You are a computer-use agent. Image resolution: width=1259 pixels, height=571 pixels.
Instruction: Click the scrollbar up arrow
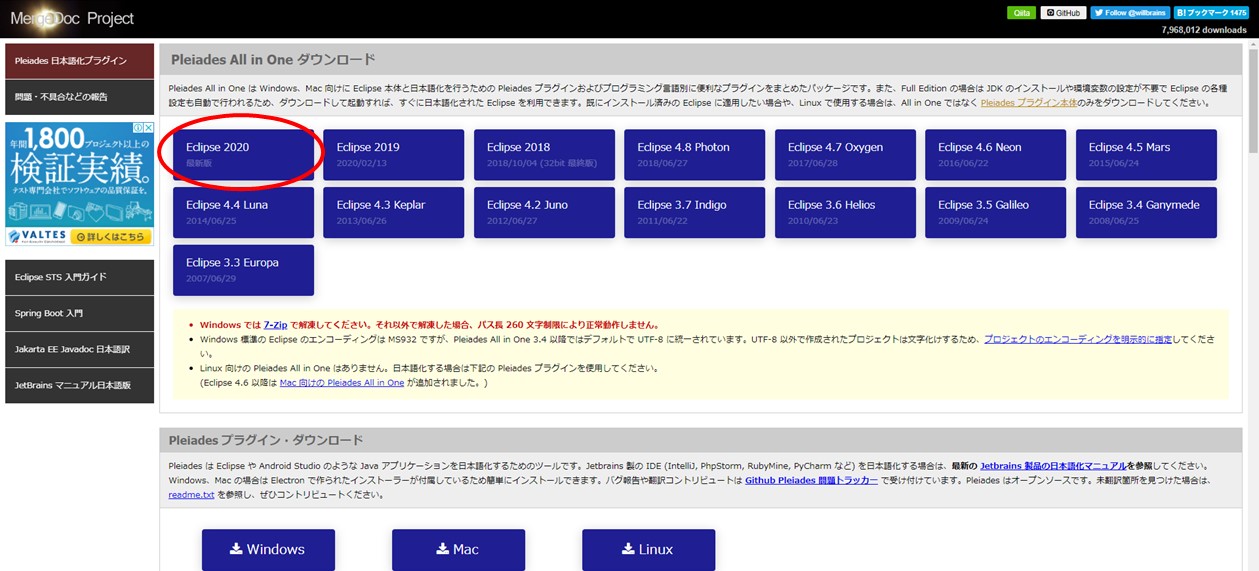click(1253, 46)
